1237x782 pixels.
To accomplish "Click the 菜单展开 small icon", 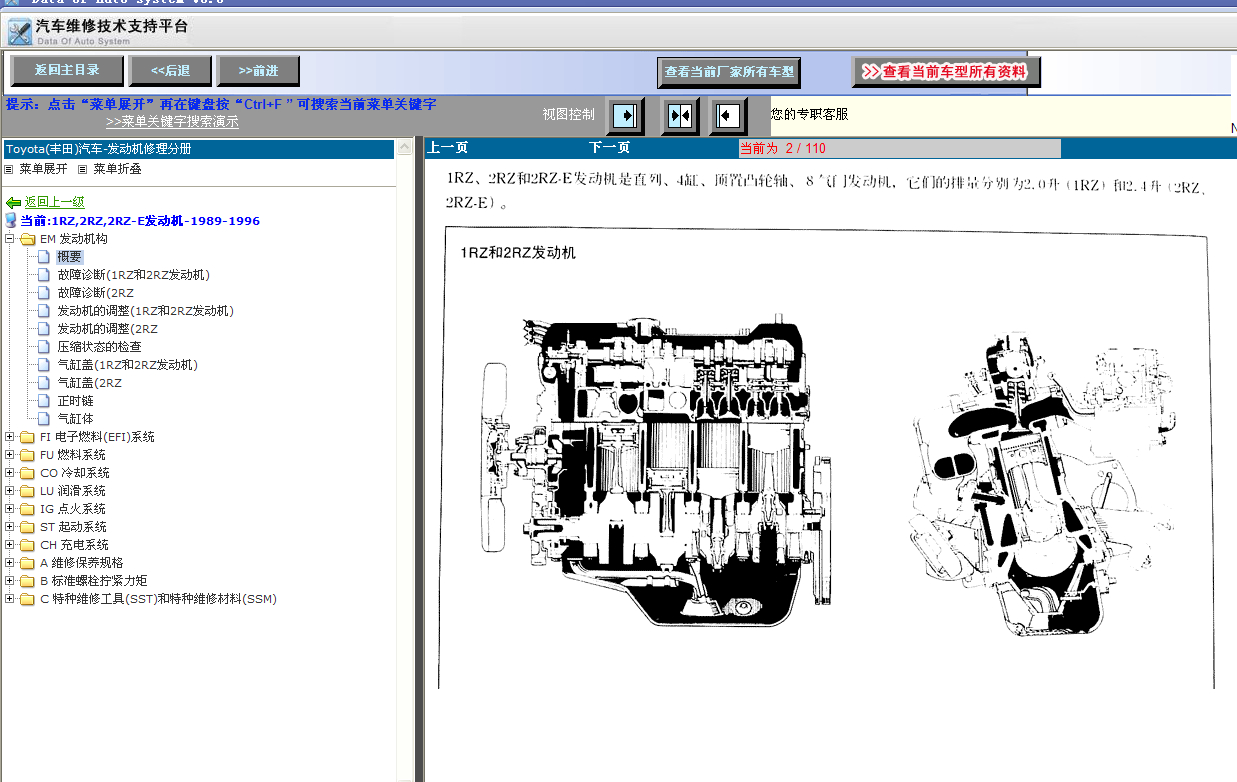I will coord(9,169).
